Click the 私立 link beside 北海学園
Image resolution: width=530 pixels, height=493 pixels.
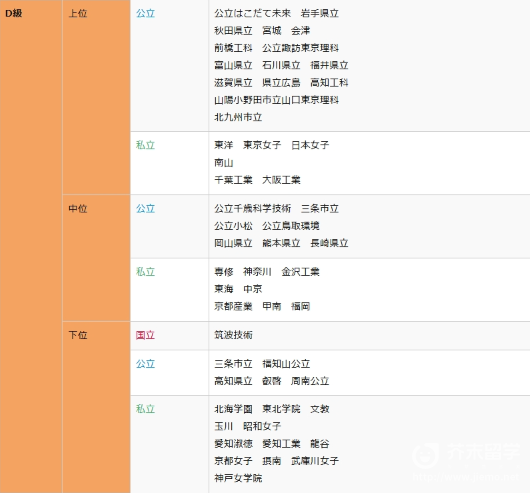click(x=145, y=409)
